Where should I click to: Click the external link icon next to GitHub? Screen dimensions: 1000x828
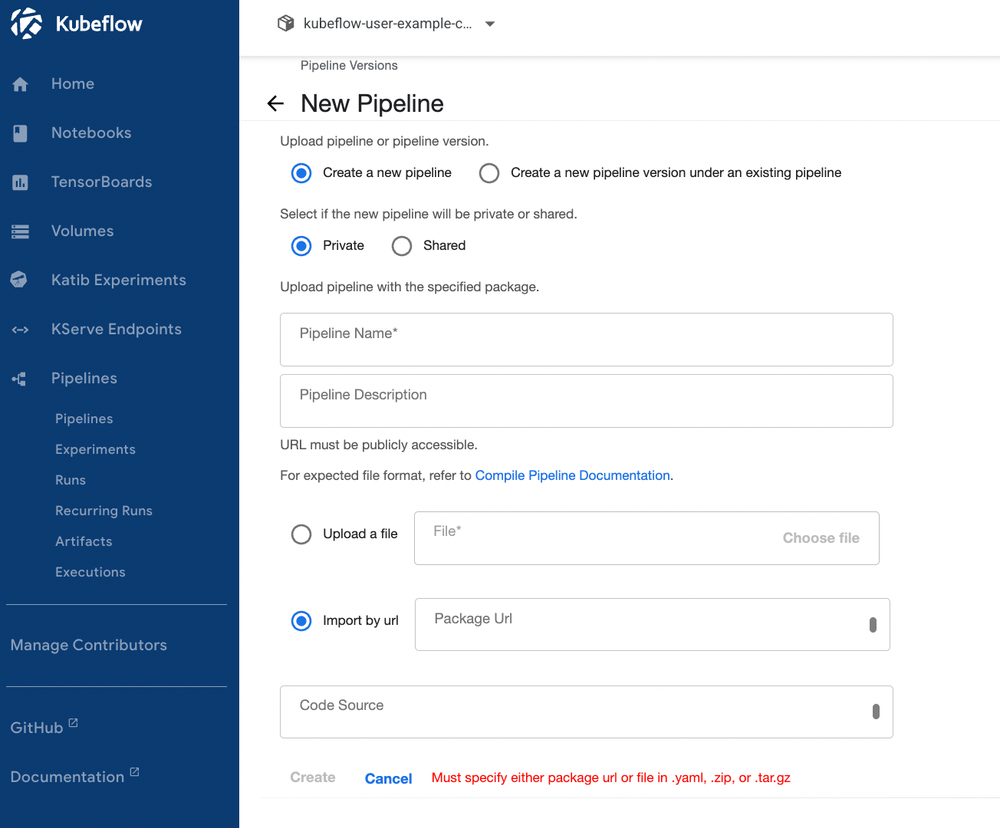tap(73, 723)
